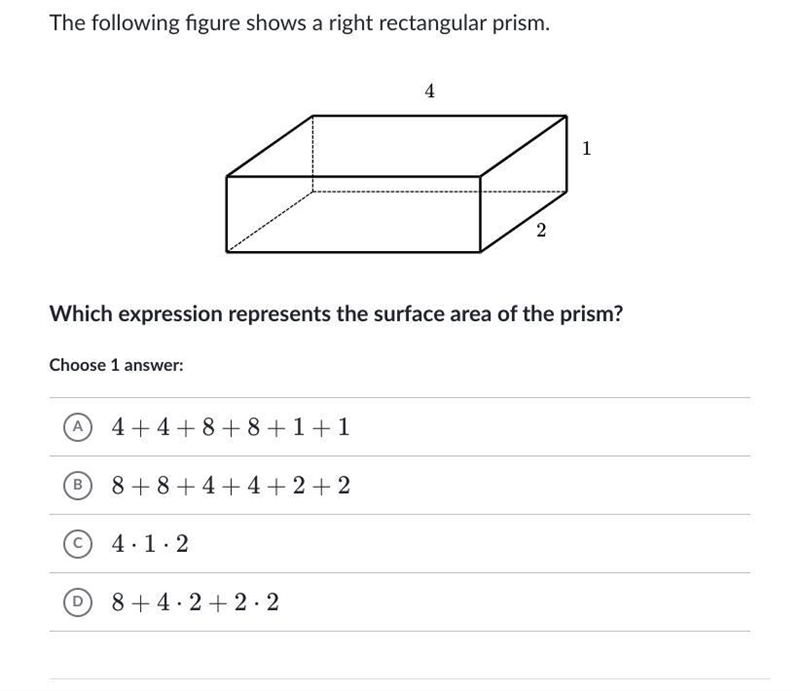
Task: Click the "right rectangular prism" intro sentence
Action: [299, 23]
